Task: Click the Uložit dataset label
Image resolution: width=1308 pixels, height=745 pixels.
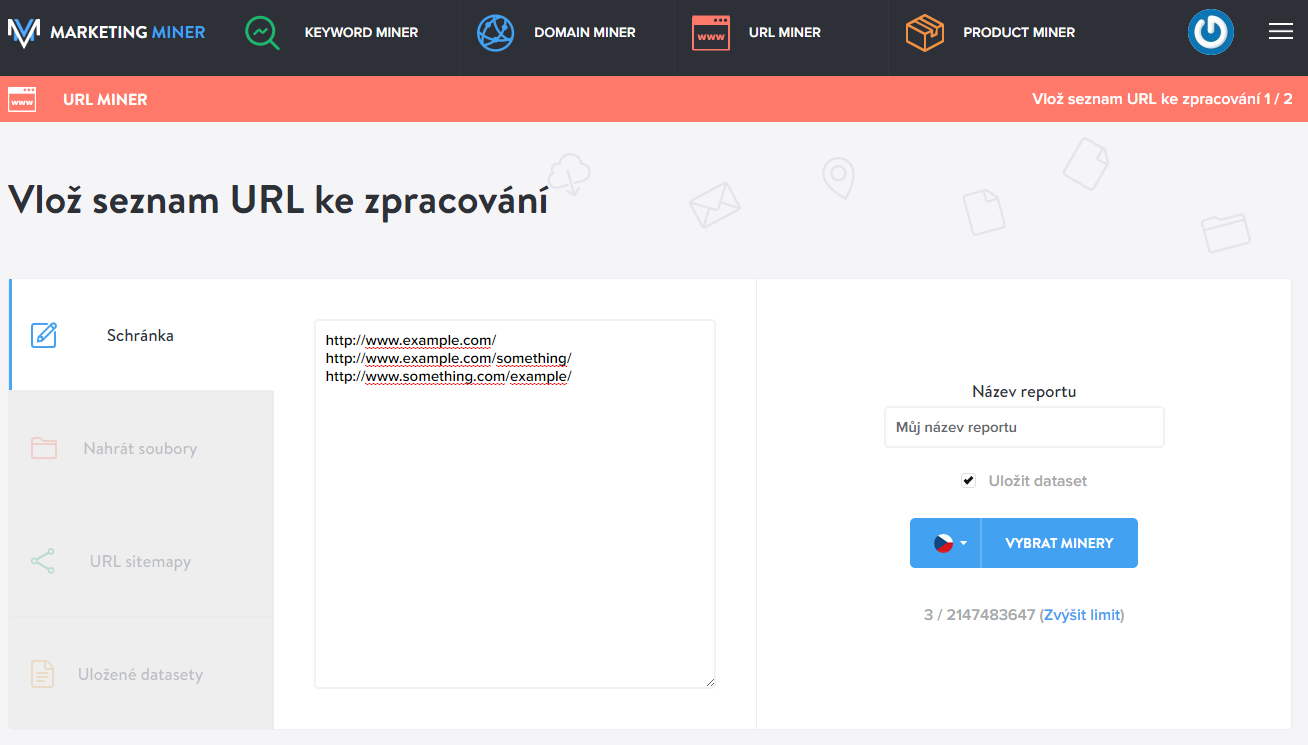Action: (x=1038, y=481)
